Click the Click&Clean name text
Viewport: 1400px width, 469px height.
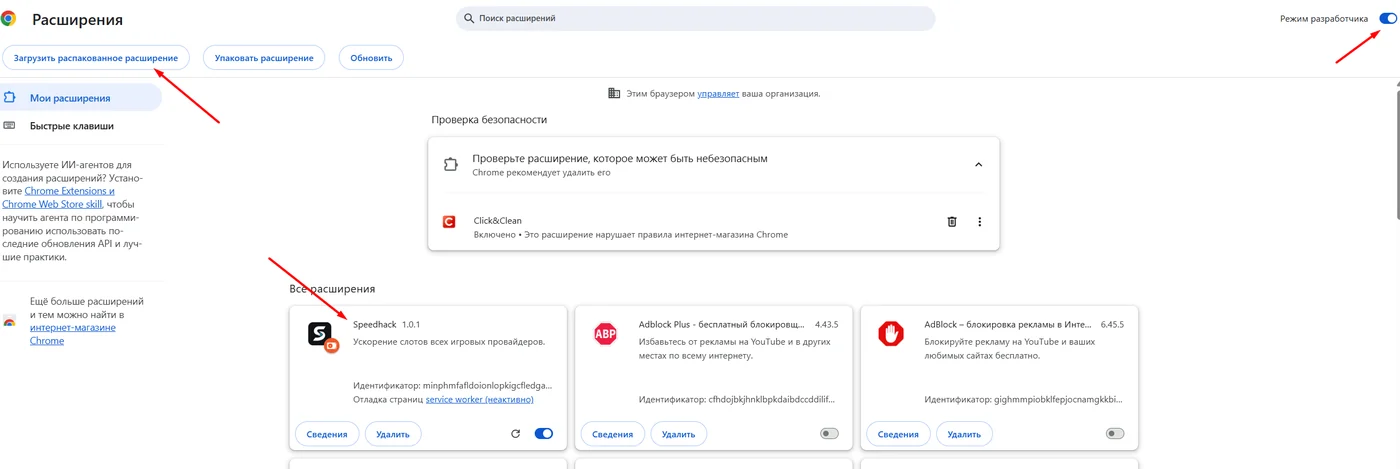point(498,221)
